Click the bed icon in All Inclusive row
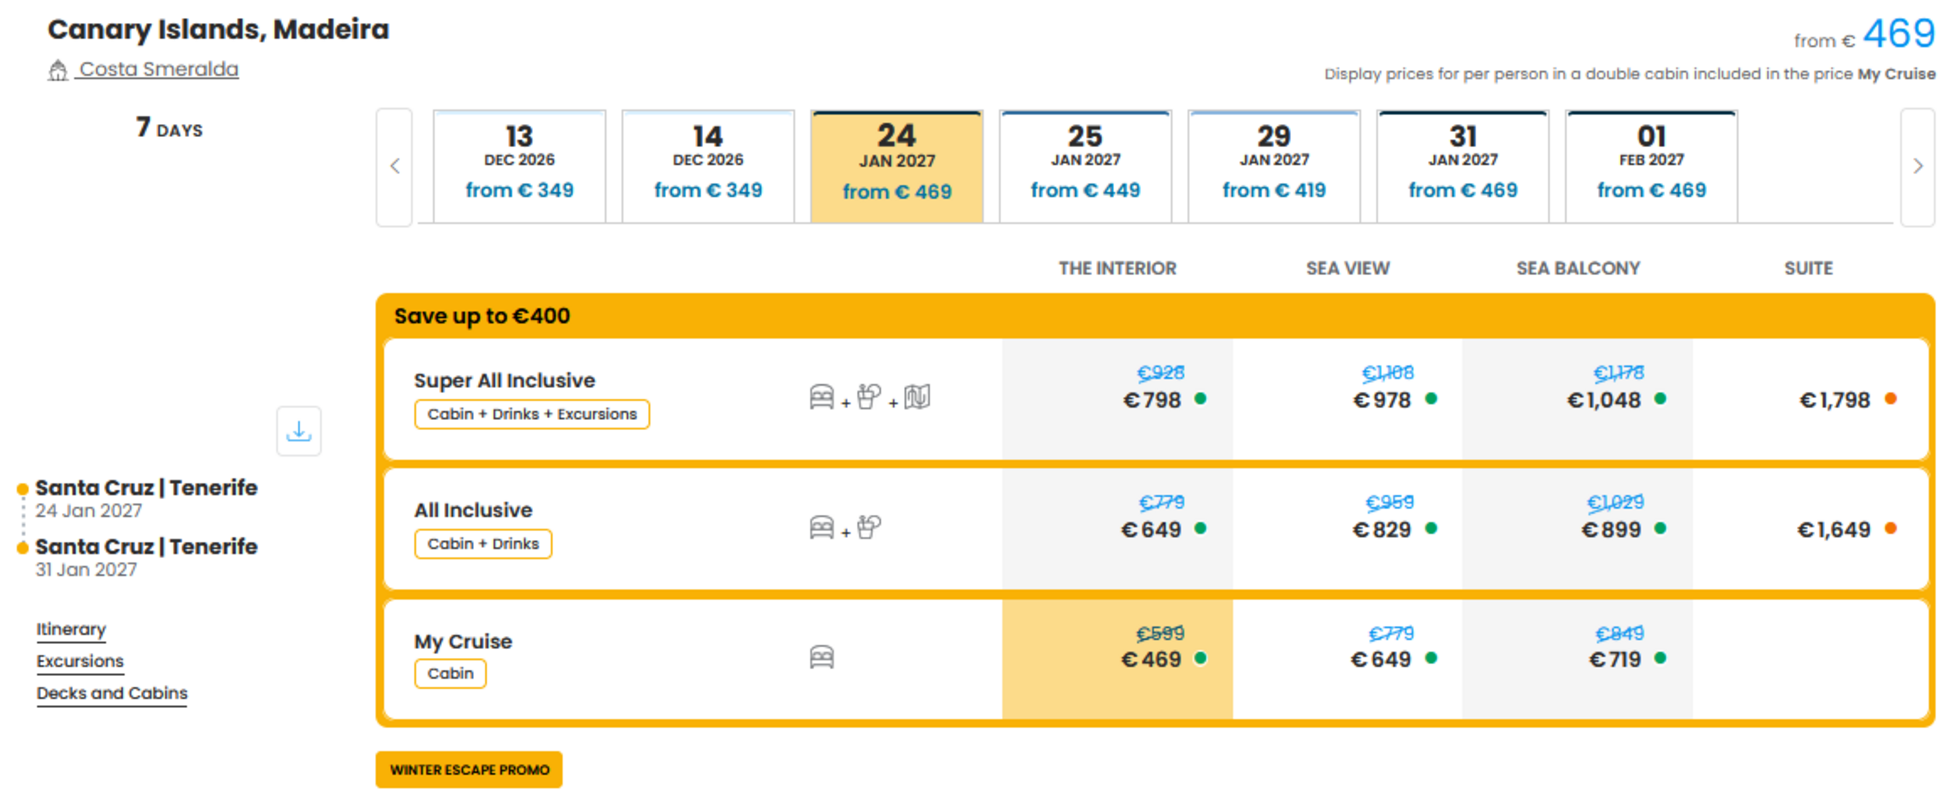 point(822,527)
